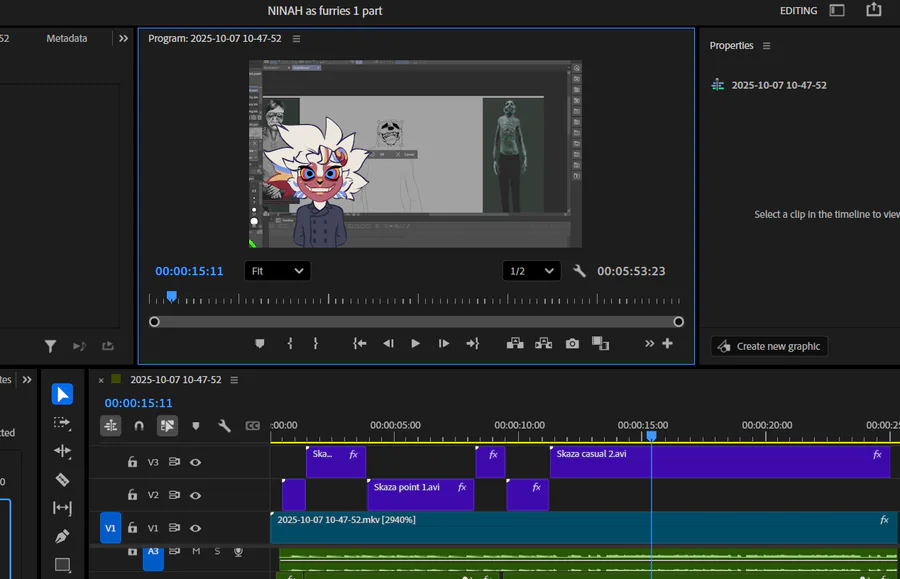900x579 pixels.
Task: Select the 2025-10-07 10-47-52 timeline tab
Action: point(176,380)
